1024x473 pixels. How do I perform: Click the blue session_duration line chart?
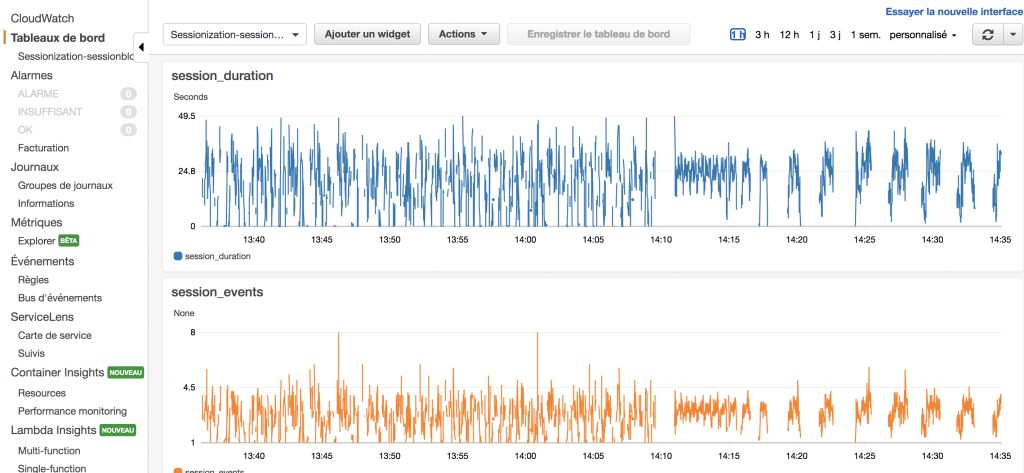click(x=601, y=171)
